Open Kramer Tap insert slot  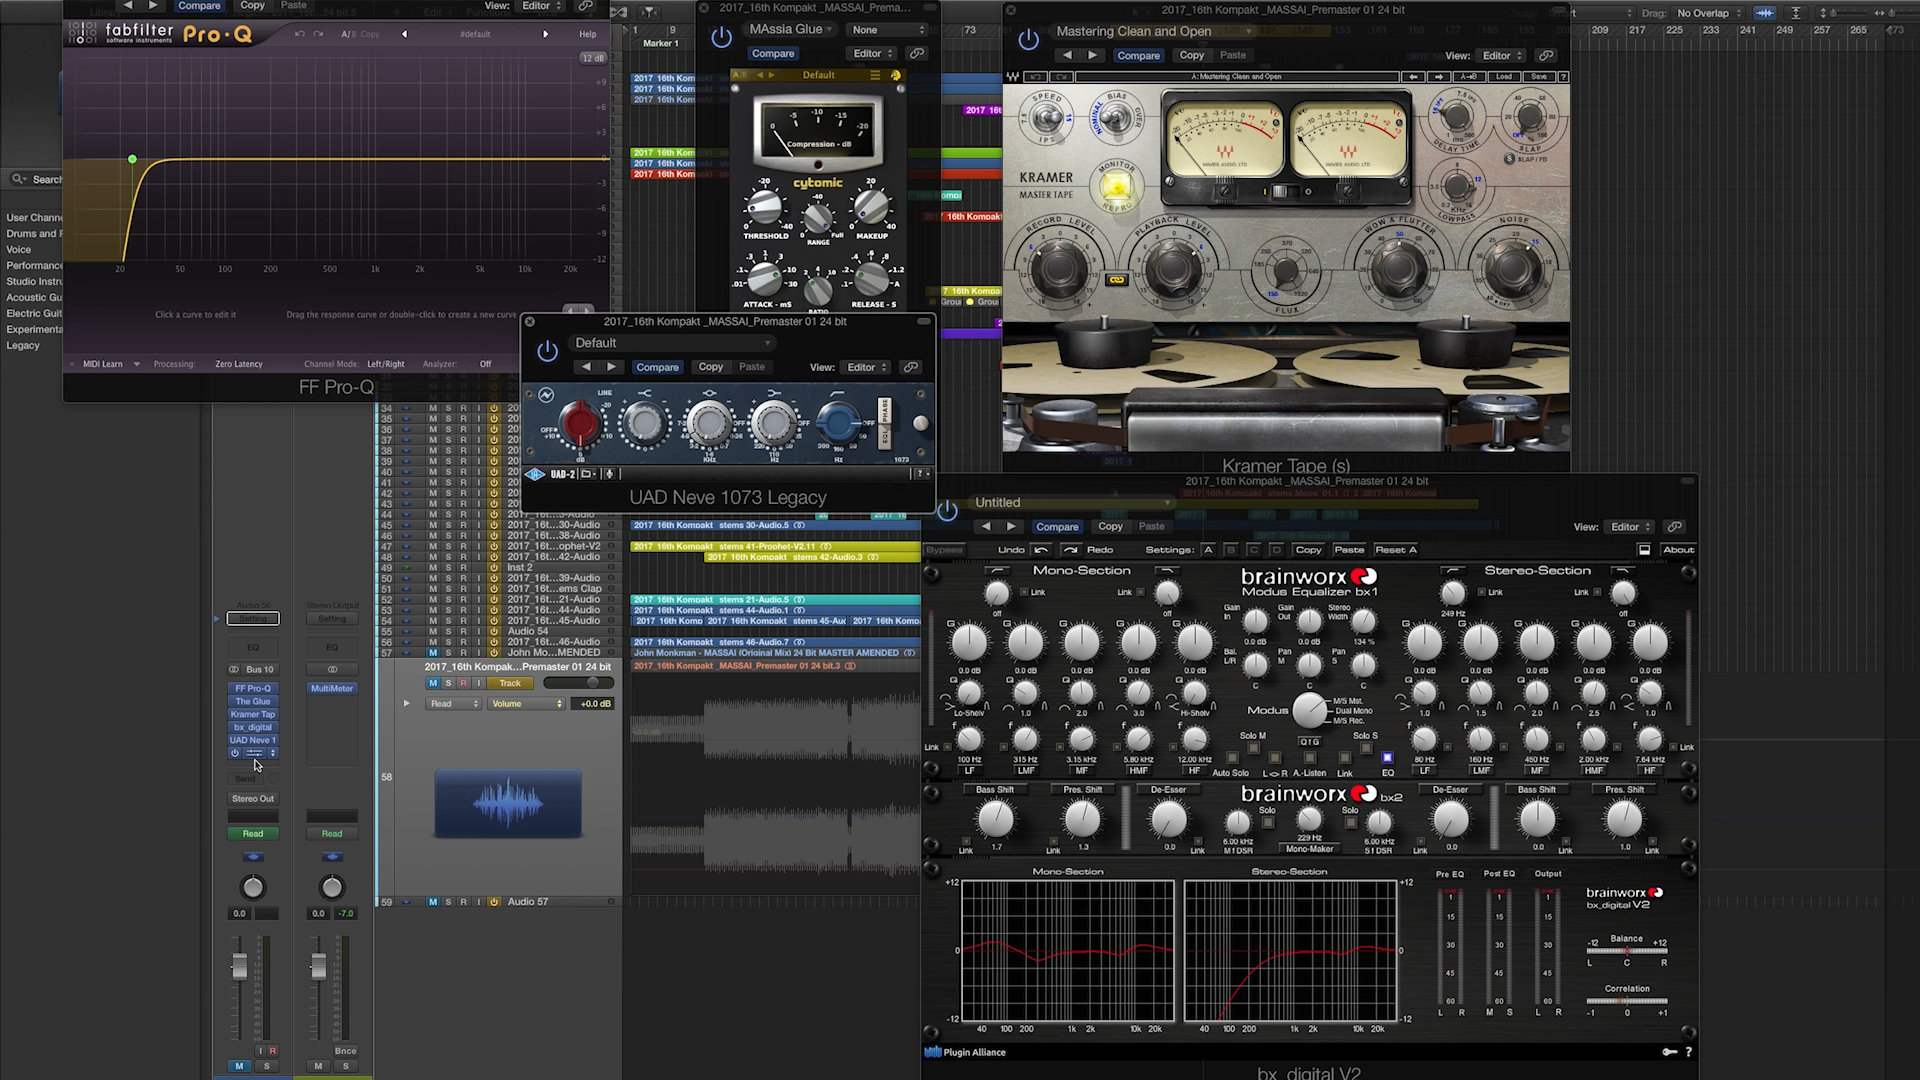click(253, 715)
